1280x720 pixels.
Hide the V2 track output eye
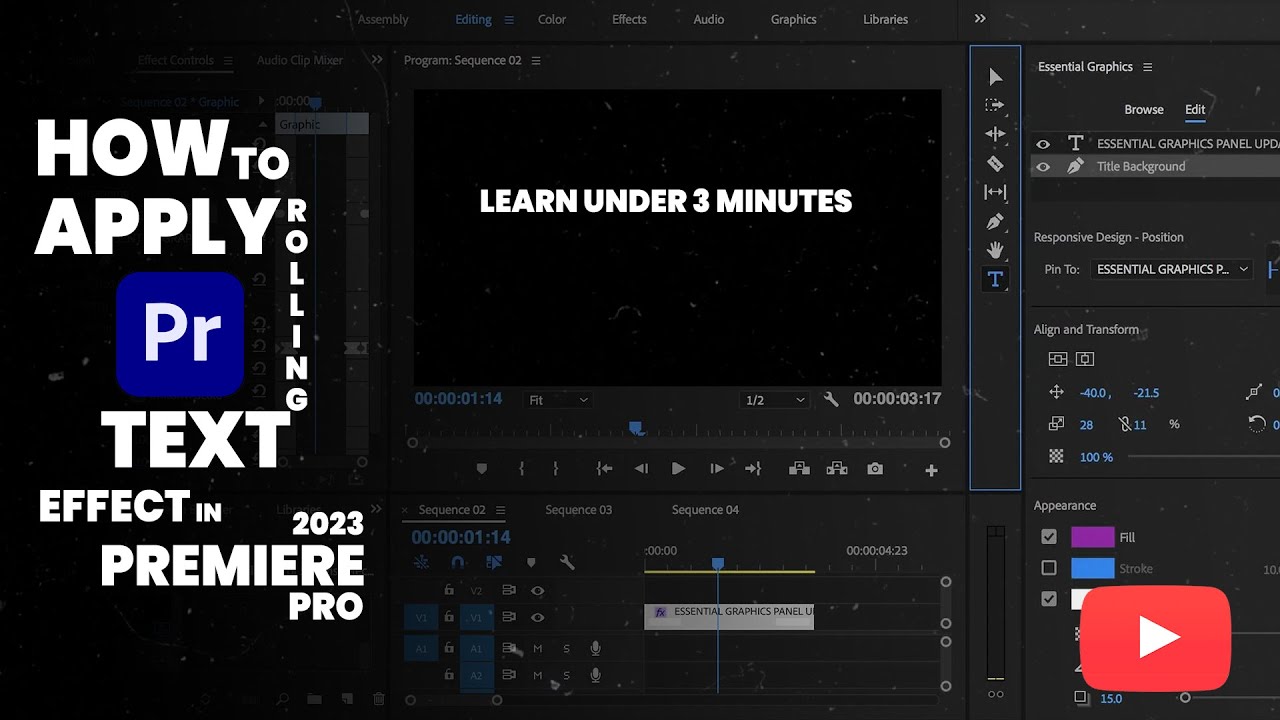coord(538,591)
